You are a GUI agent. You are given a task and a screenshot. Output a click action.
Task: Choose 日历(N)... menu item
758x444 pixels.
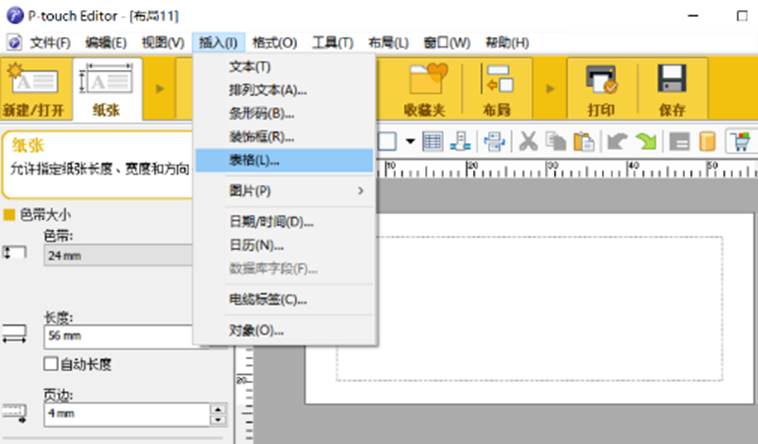(284, 245)
